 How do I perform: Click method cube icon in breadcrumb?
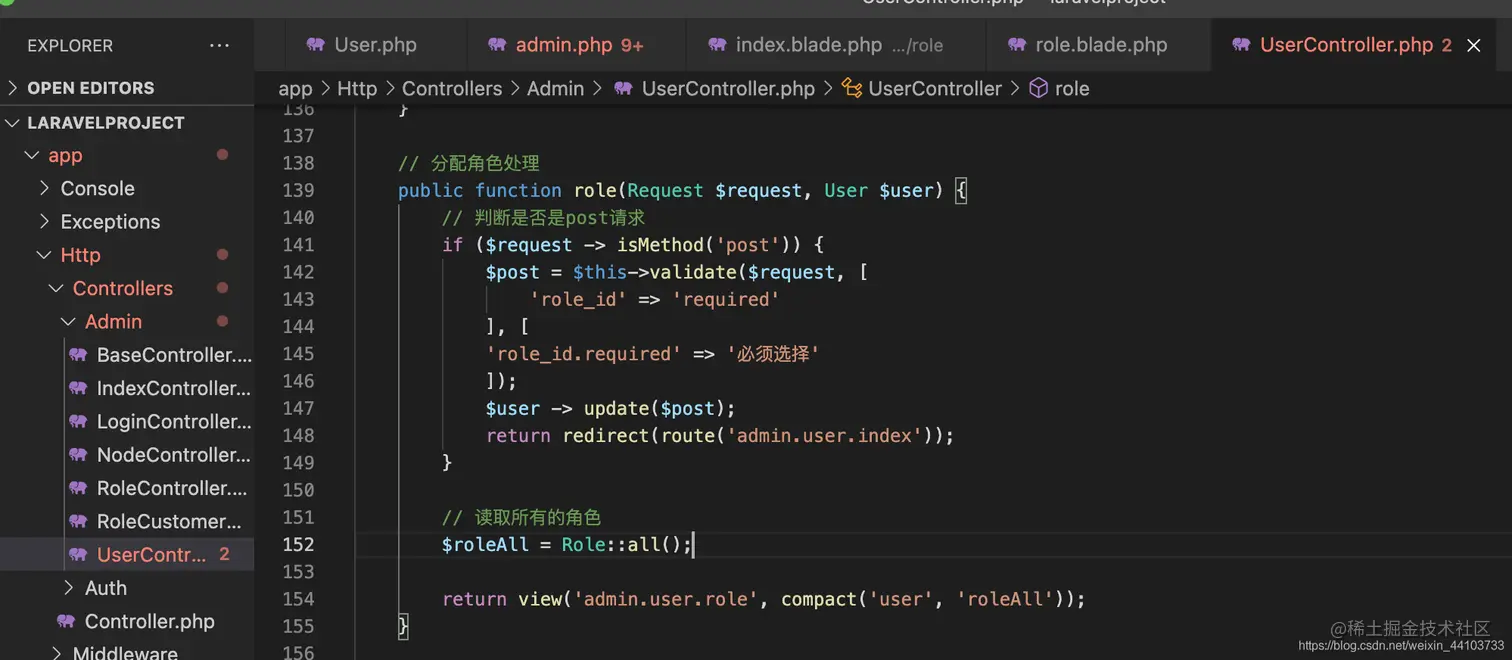click(1038, 88)
